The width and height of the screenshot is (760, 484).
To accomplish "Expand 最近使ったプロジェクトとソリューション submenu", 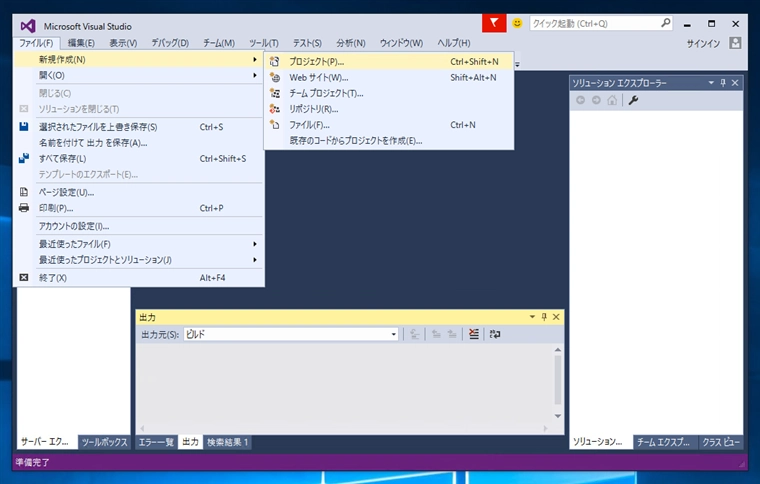I will pos(254,260).
